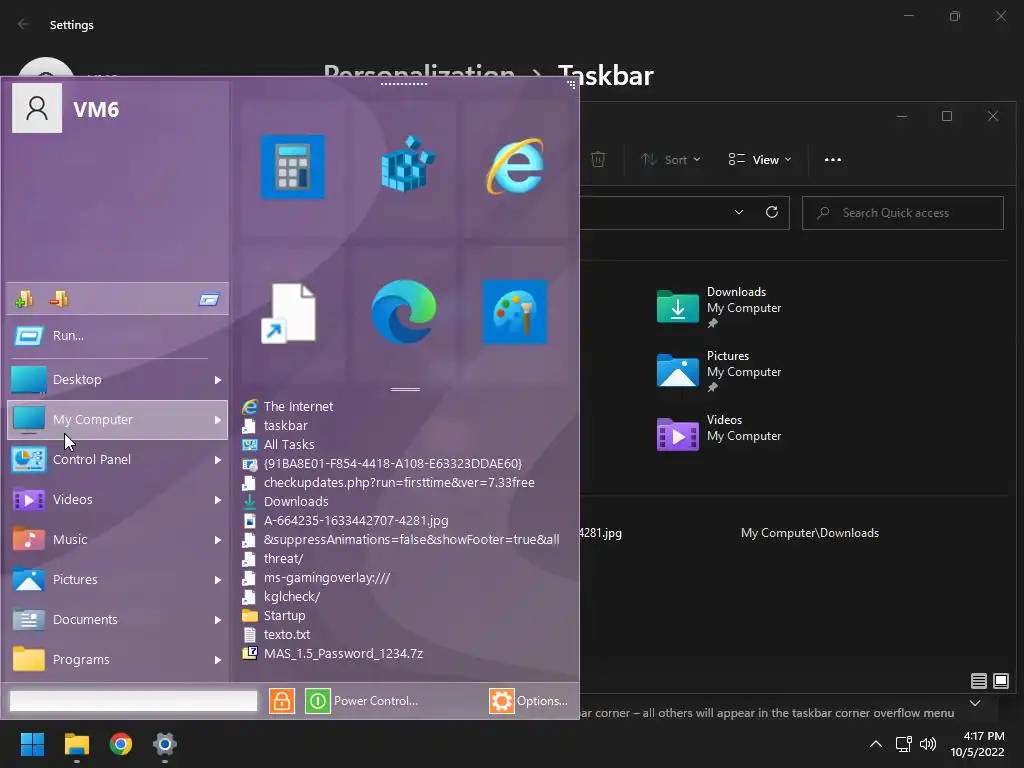Open Desktop in start menu
Screen dimensions: 1024x768
point(118,379)
